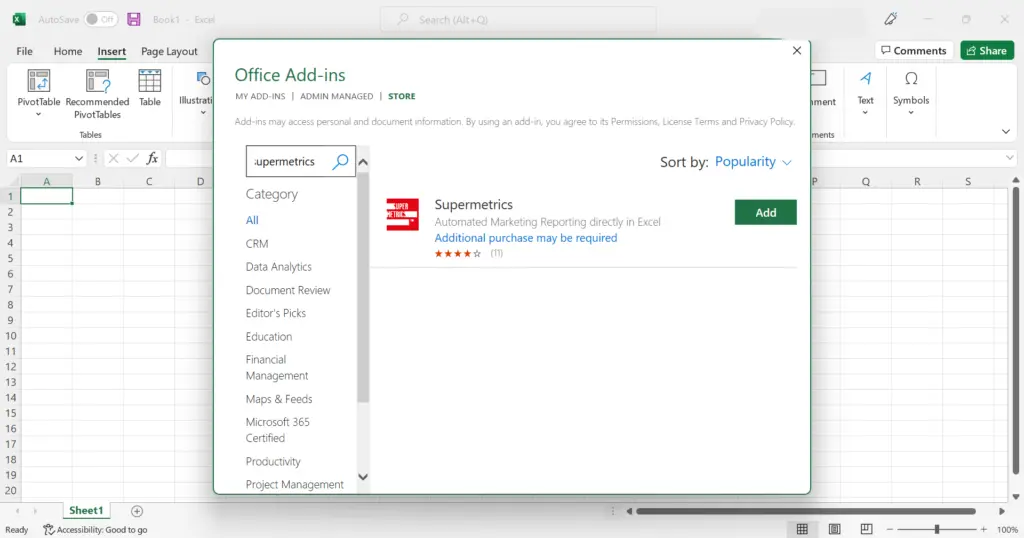Expand the formula bar with its chevron

(x=1010, y=158)
